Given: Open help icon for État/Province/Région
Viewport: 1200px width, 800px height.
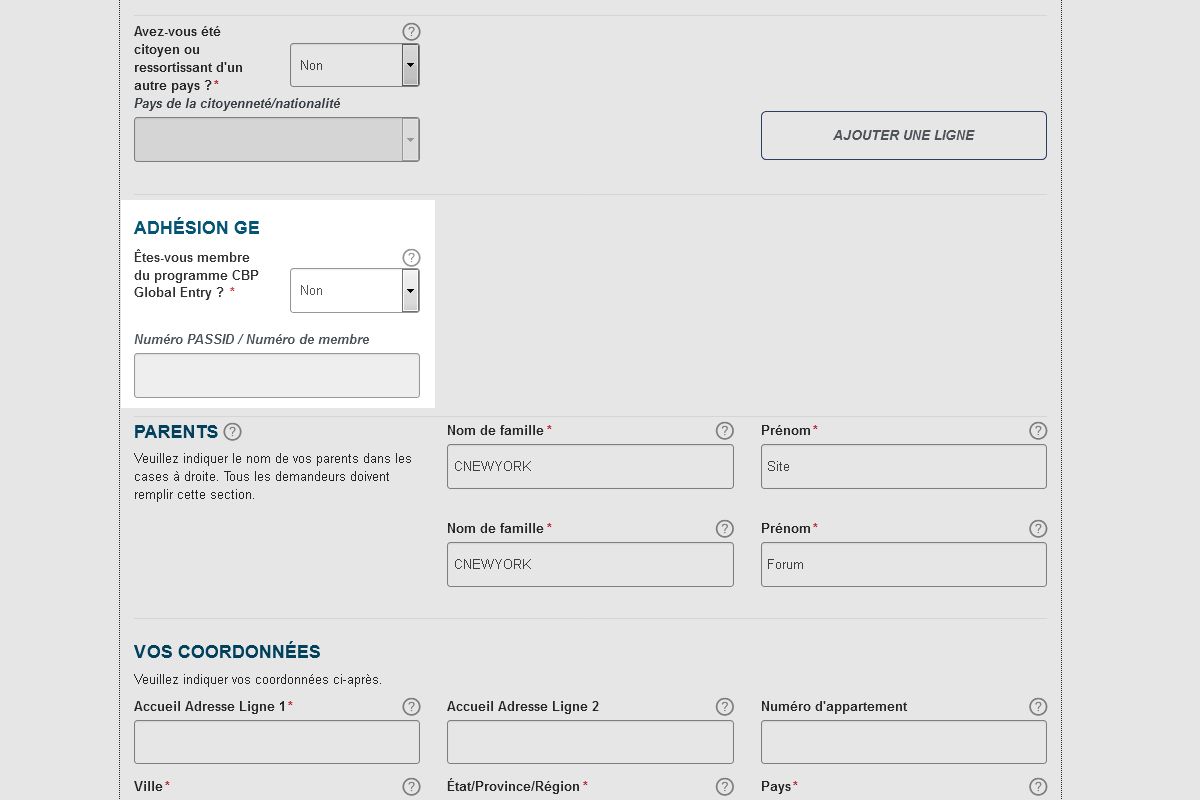Looking at the screenshot, I should pyautogui.click(x=725, y=787).
